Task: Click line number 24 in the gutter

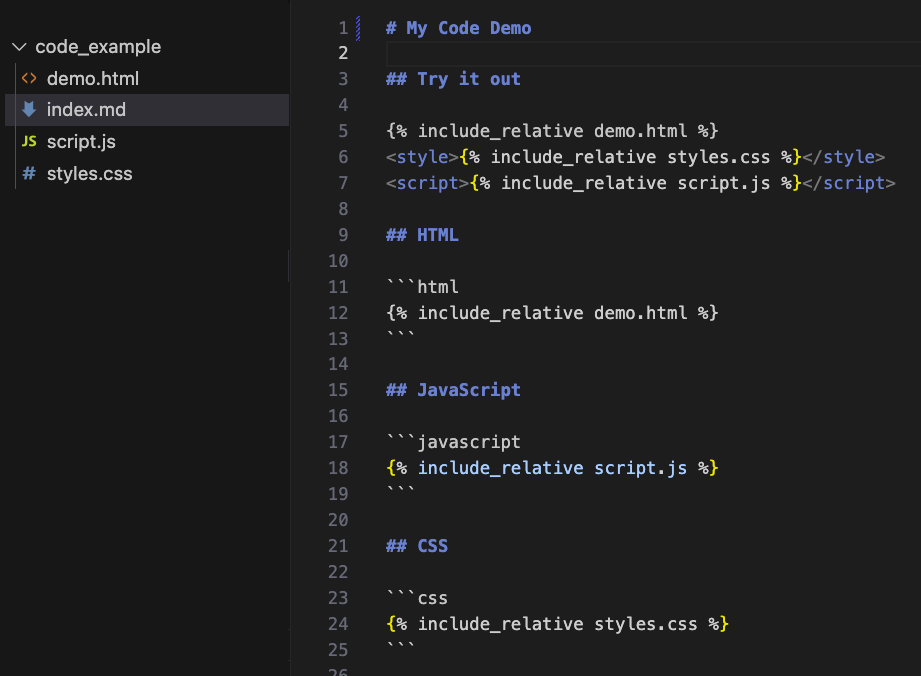Action: pyautogui.click(x=338, y=624)
